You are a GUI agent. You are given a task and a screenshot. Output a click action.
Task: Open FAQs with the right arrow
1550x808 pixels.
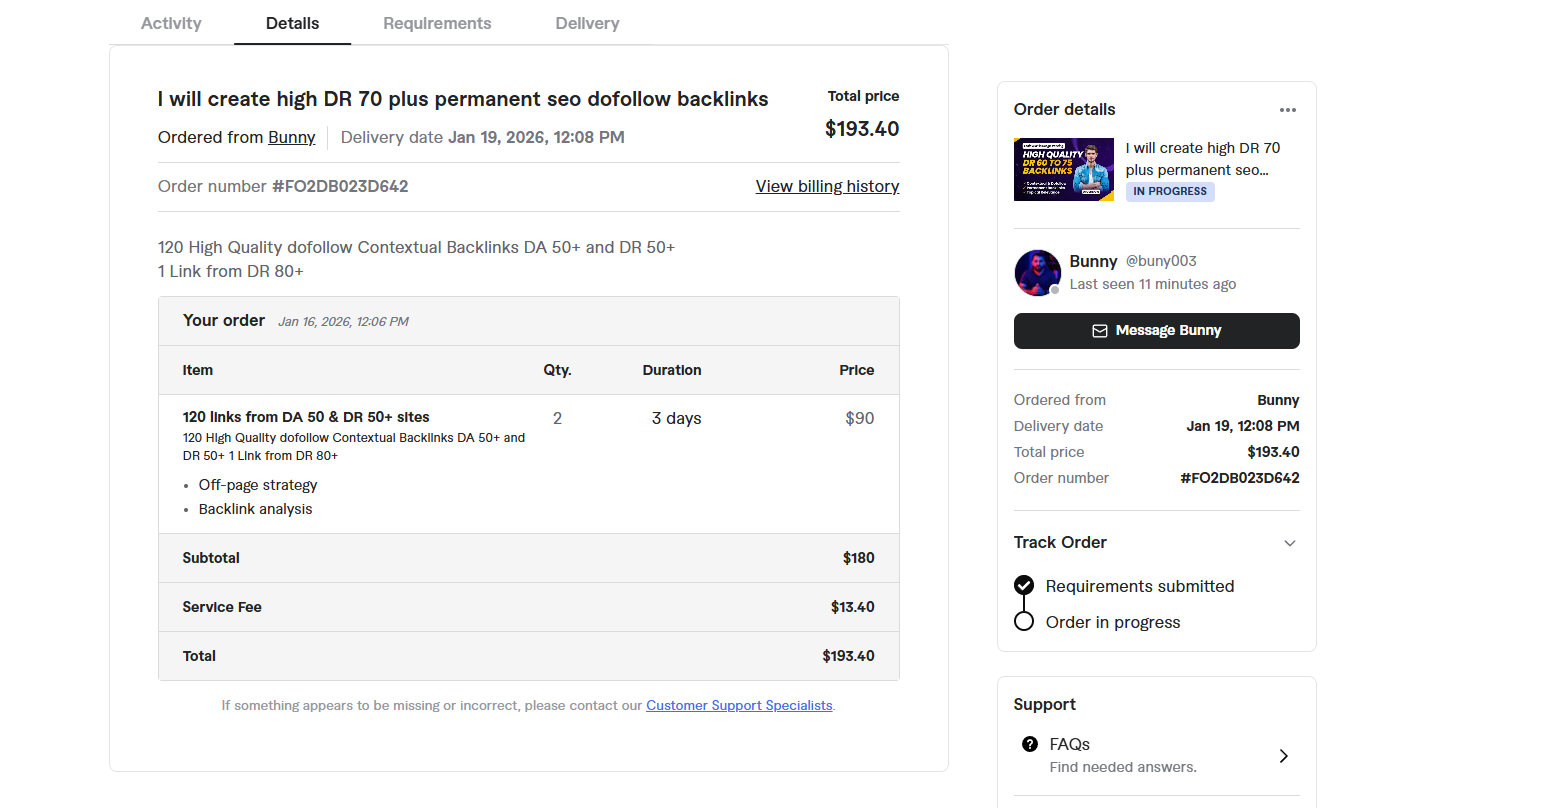click(1284, 756)
